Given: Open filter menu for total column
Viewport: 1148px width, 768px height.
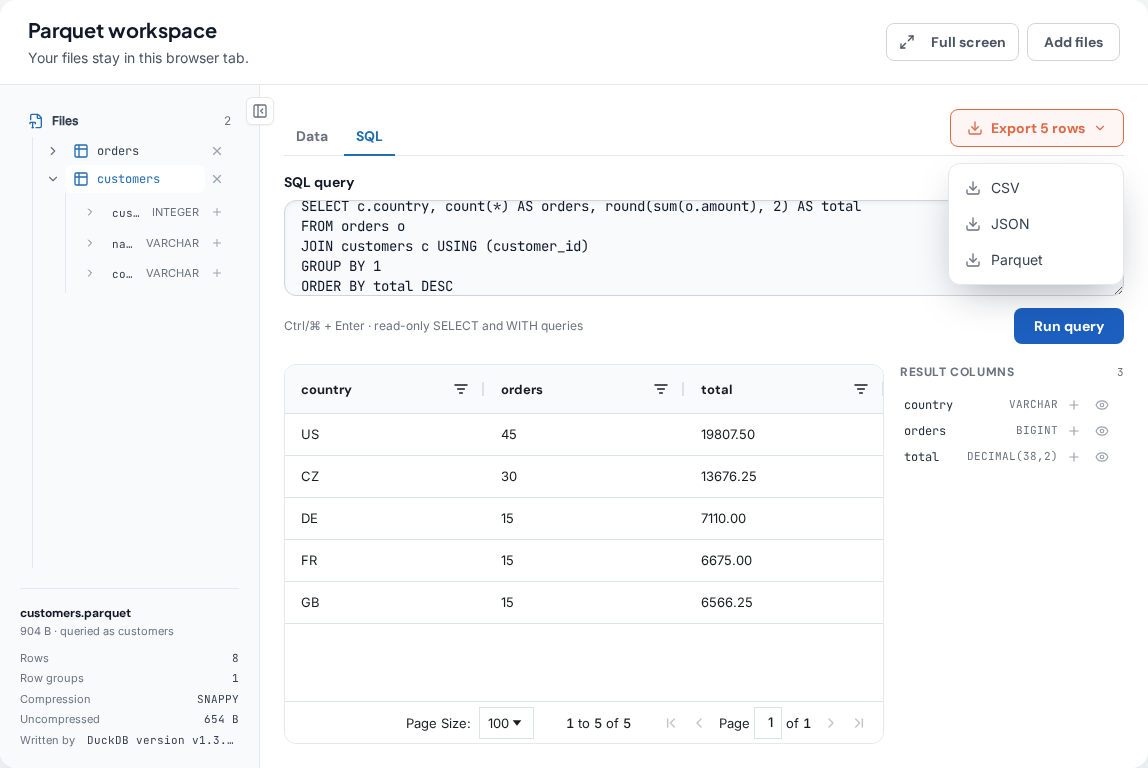Looking at the screenshot, I should tap(860, 389).
